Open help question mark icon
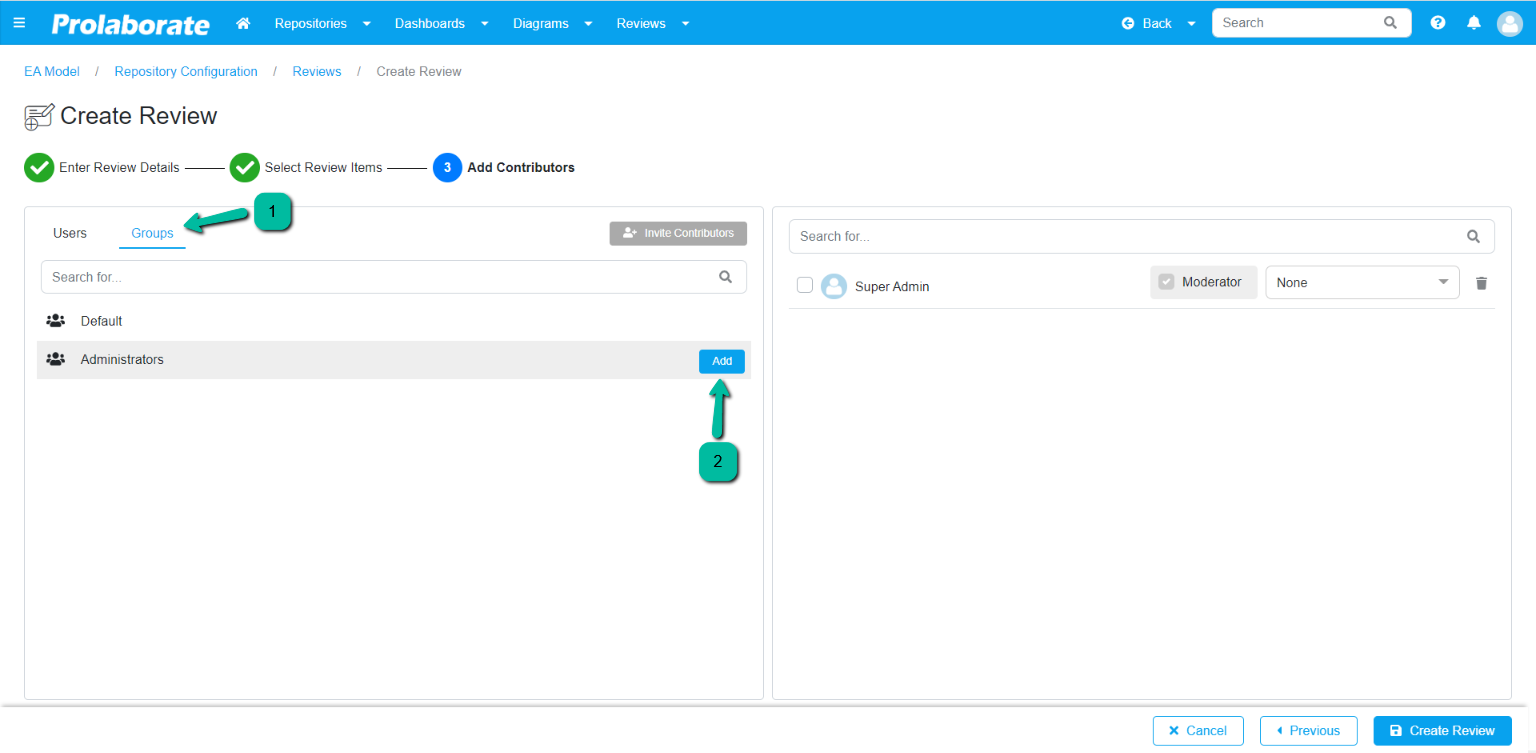Viewport: 1536px width, 753px height. pyautogui.click(x=1438, y=23)
